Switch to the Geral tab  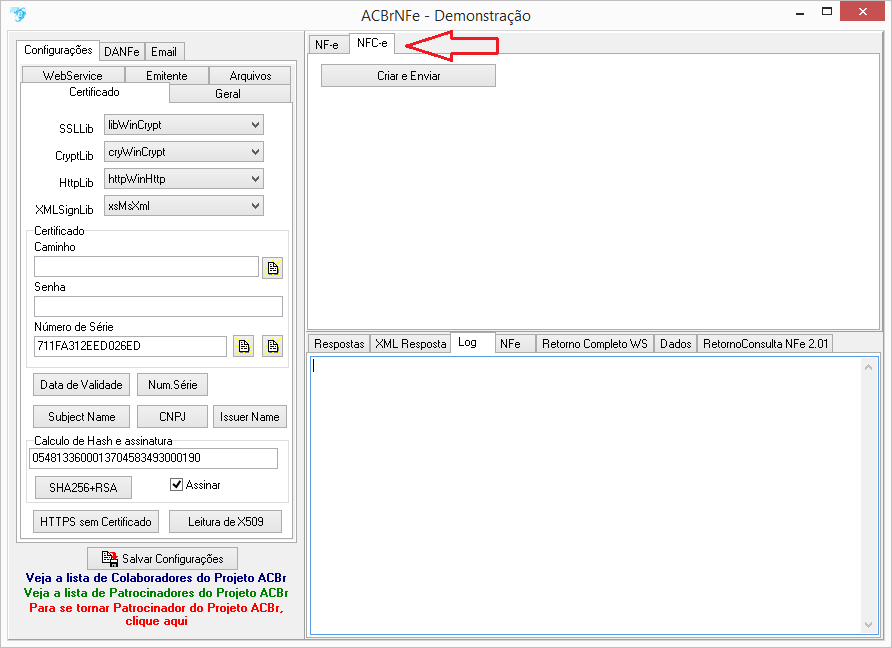[x=228, y=94]
